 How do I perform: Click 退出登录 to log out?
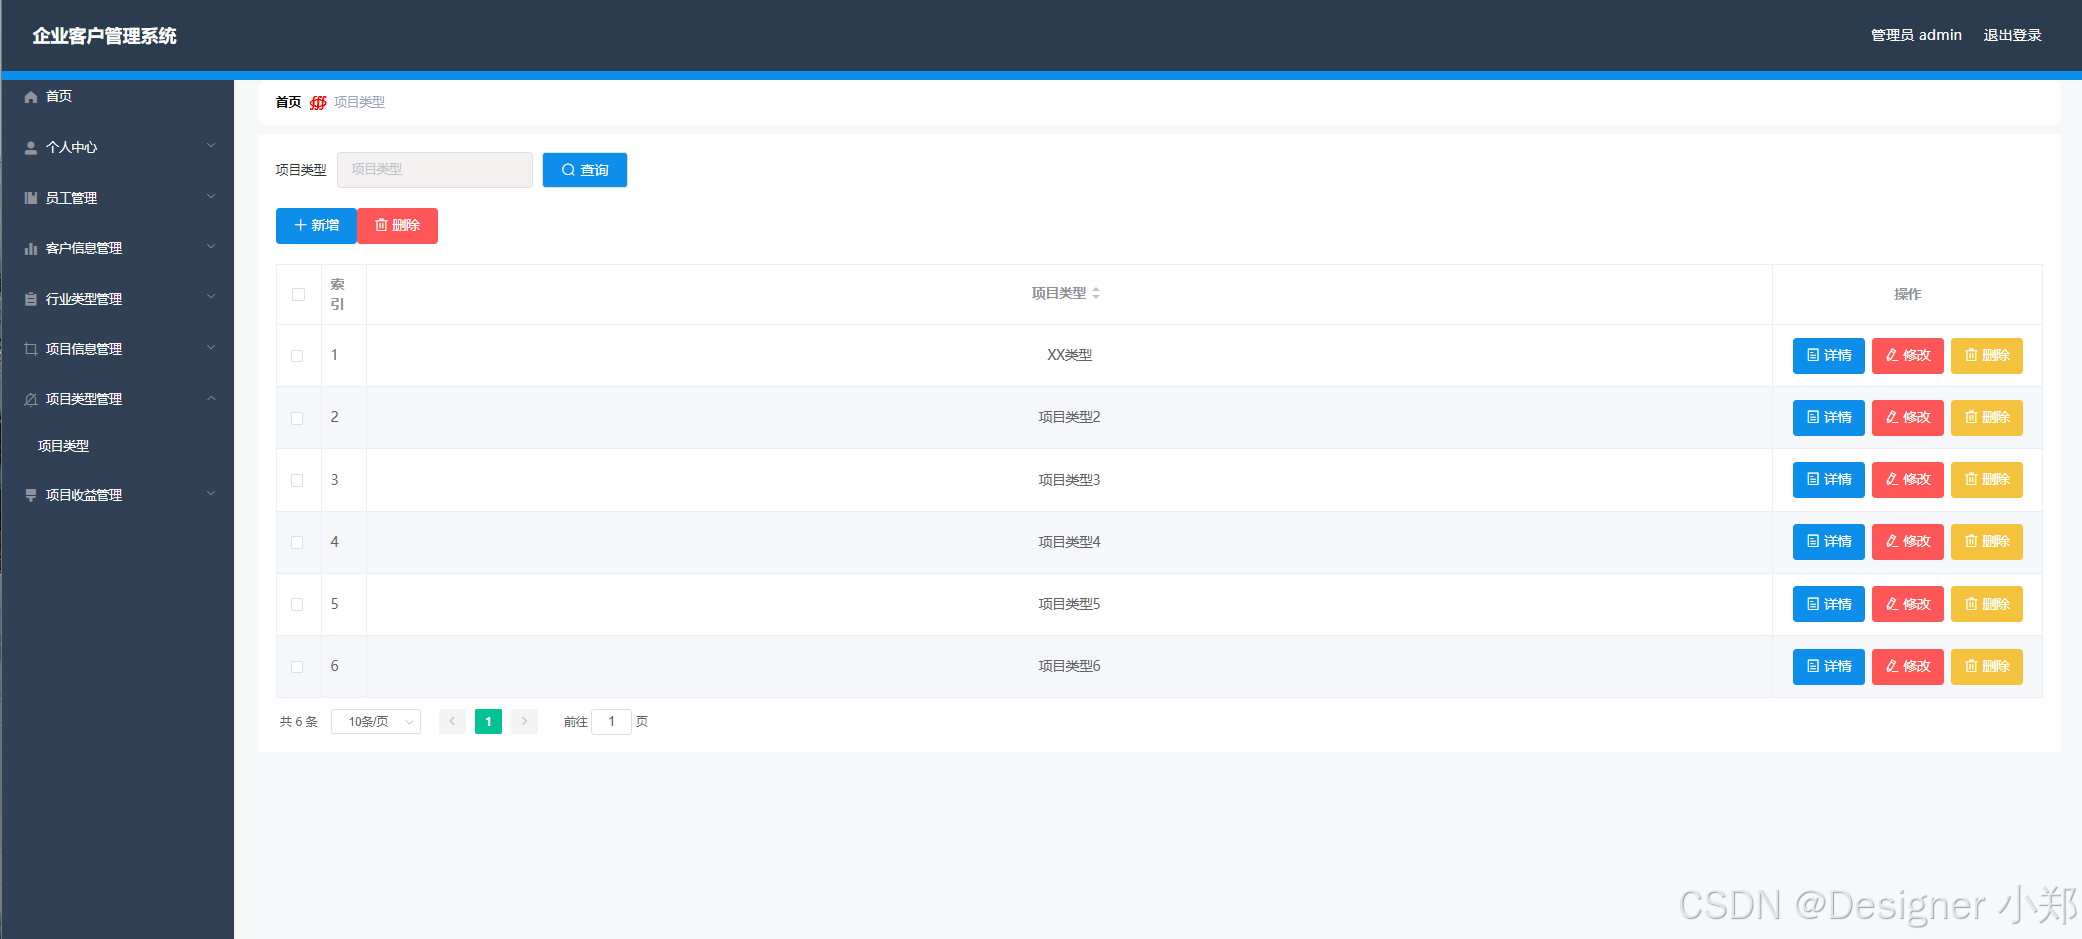(x=2012, y=35)
